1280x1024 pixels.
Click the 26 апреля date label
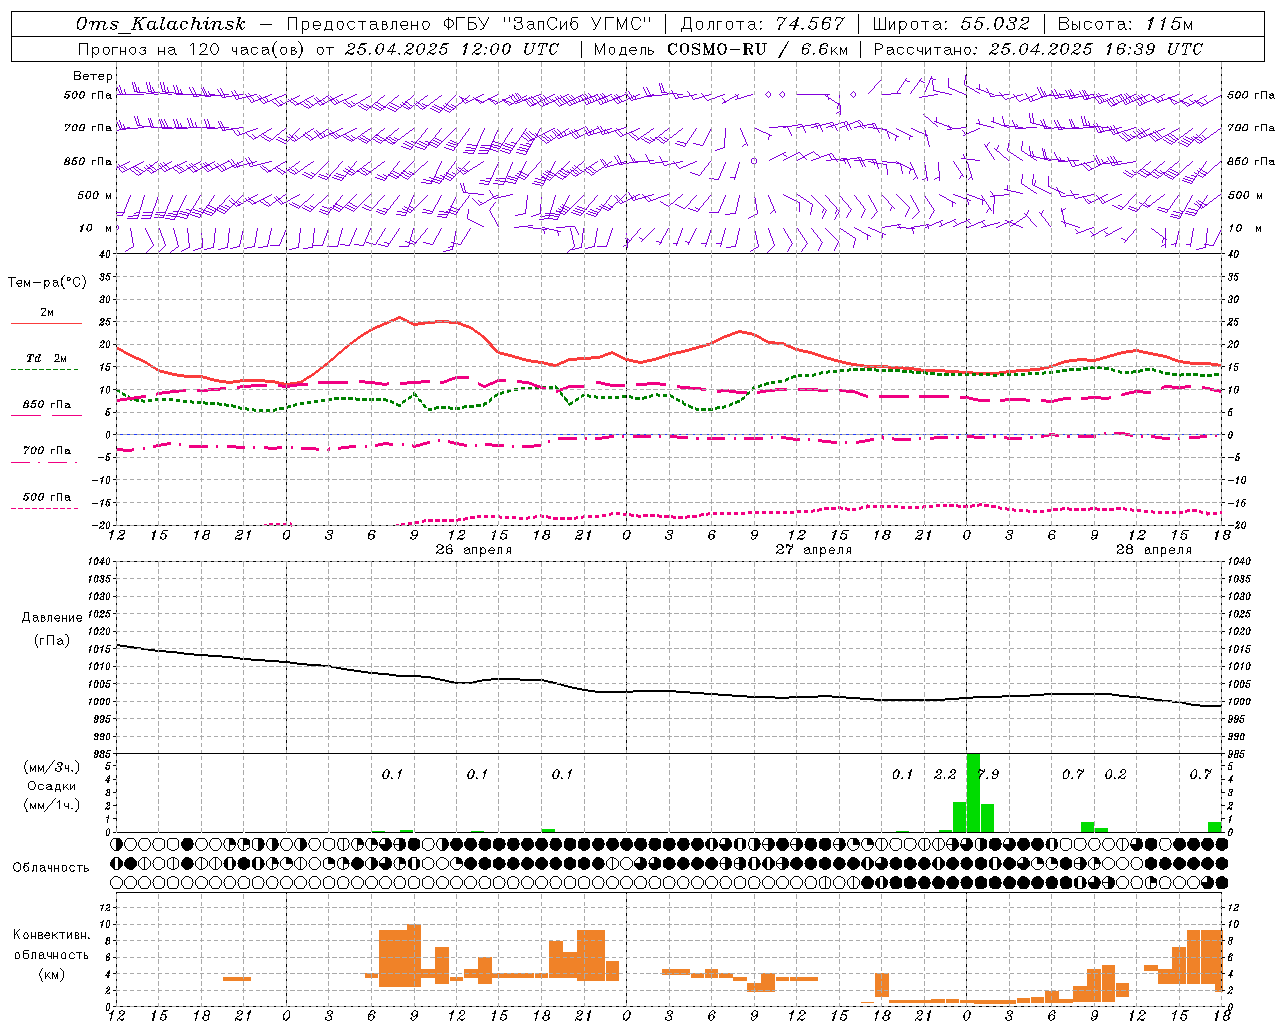[x=474, y=550]
